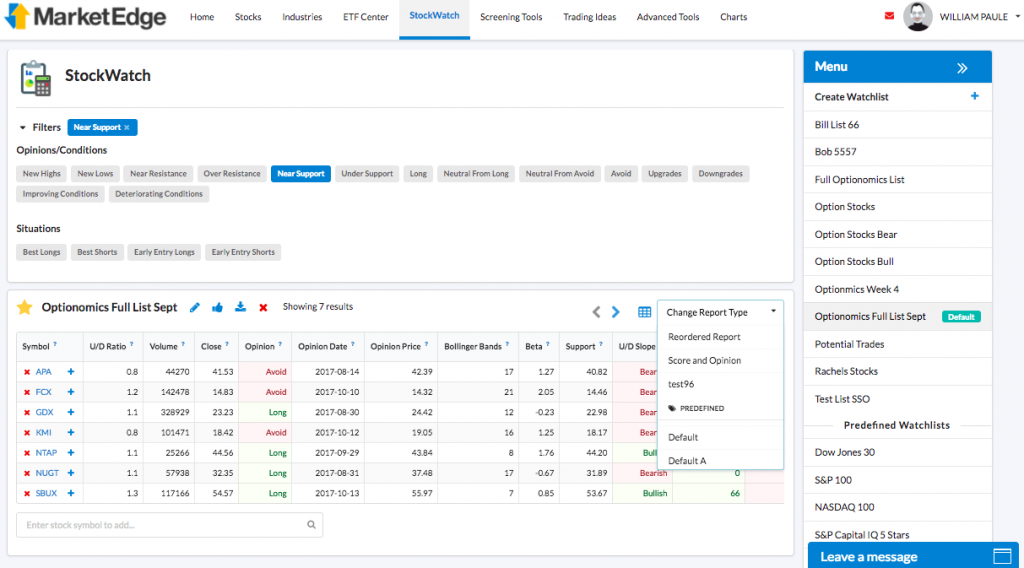Open the Screening Tools nav tab

(511, 17)
